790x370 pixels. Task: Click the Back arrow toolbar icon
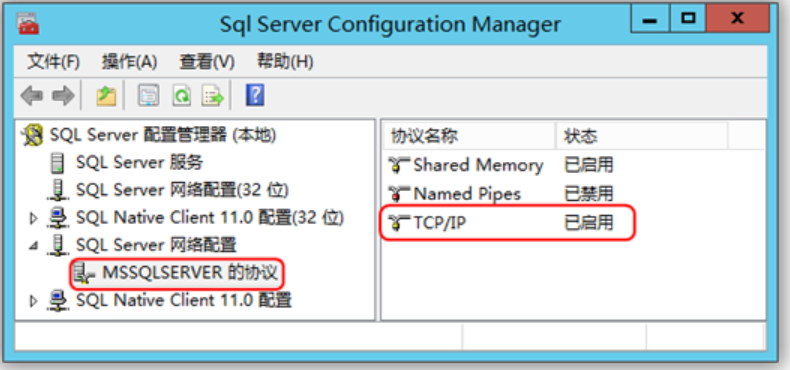[x=31, y=96]
